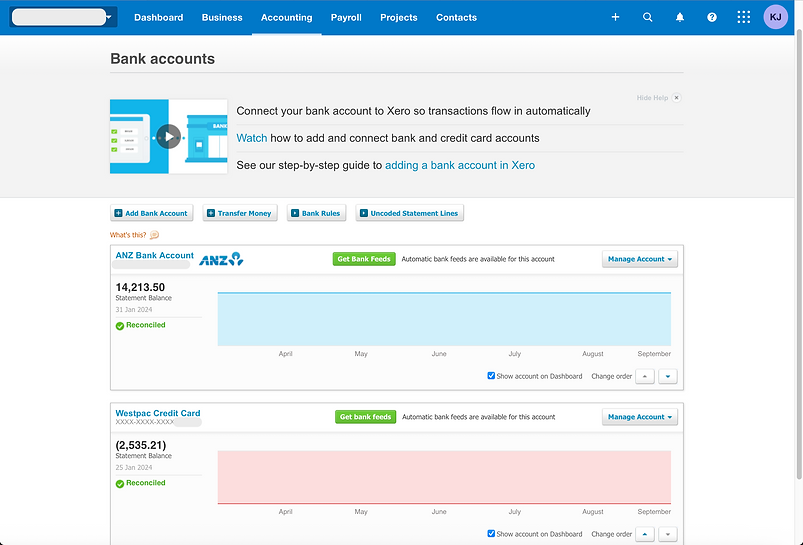Open the Payroll menu
This screenshot has height=545, width=803.
(346, 17)
